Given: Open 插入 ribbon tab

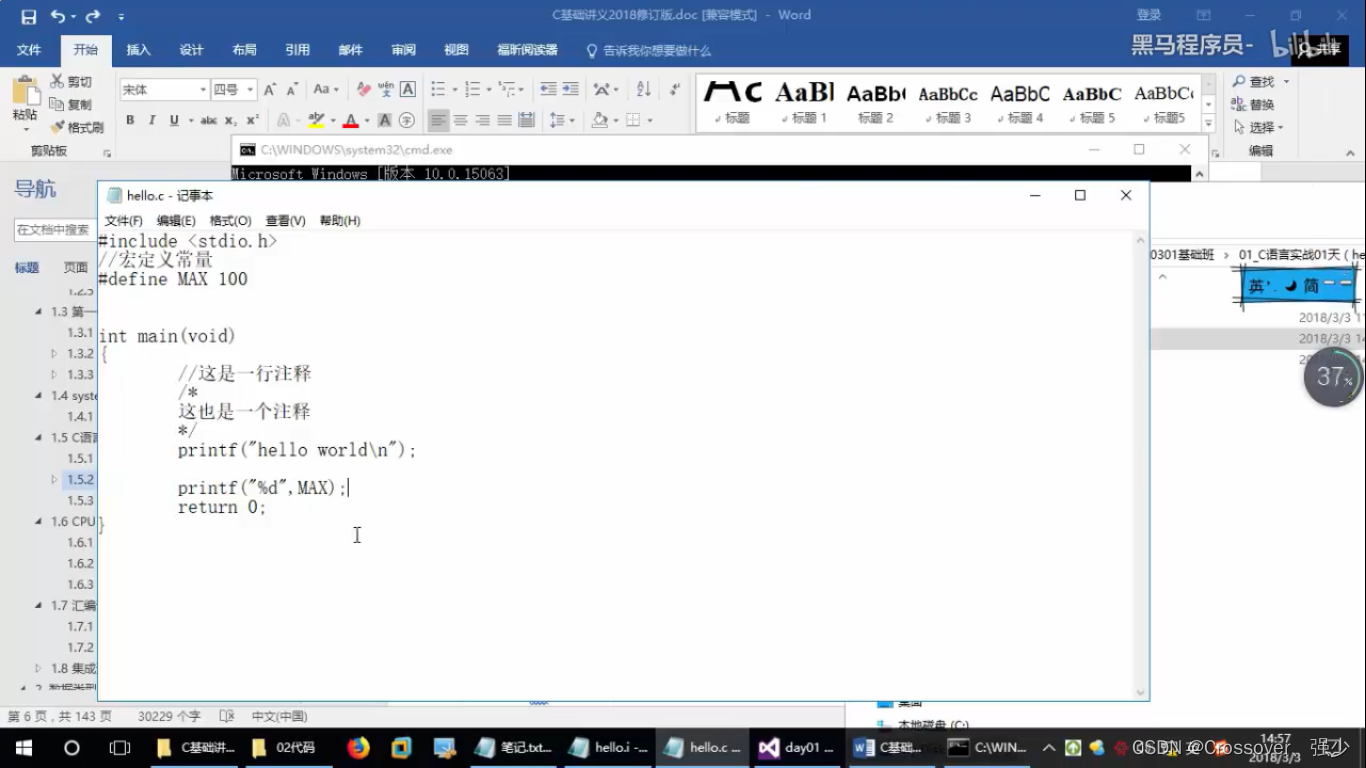Looking at the screenshot, I should (x=139, y=50).
